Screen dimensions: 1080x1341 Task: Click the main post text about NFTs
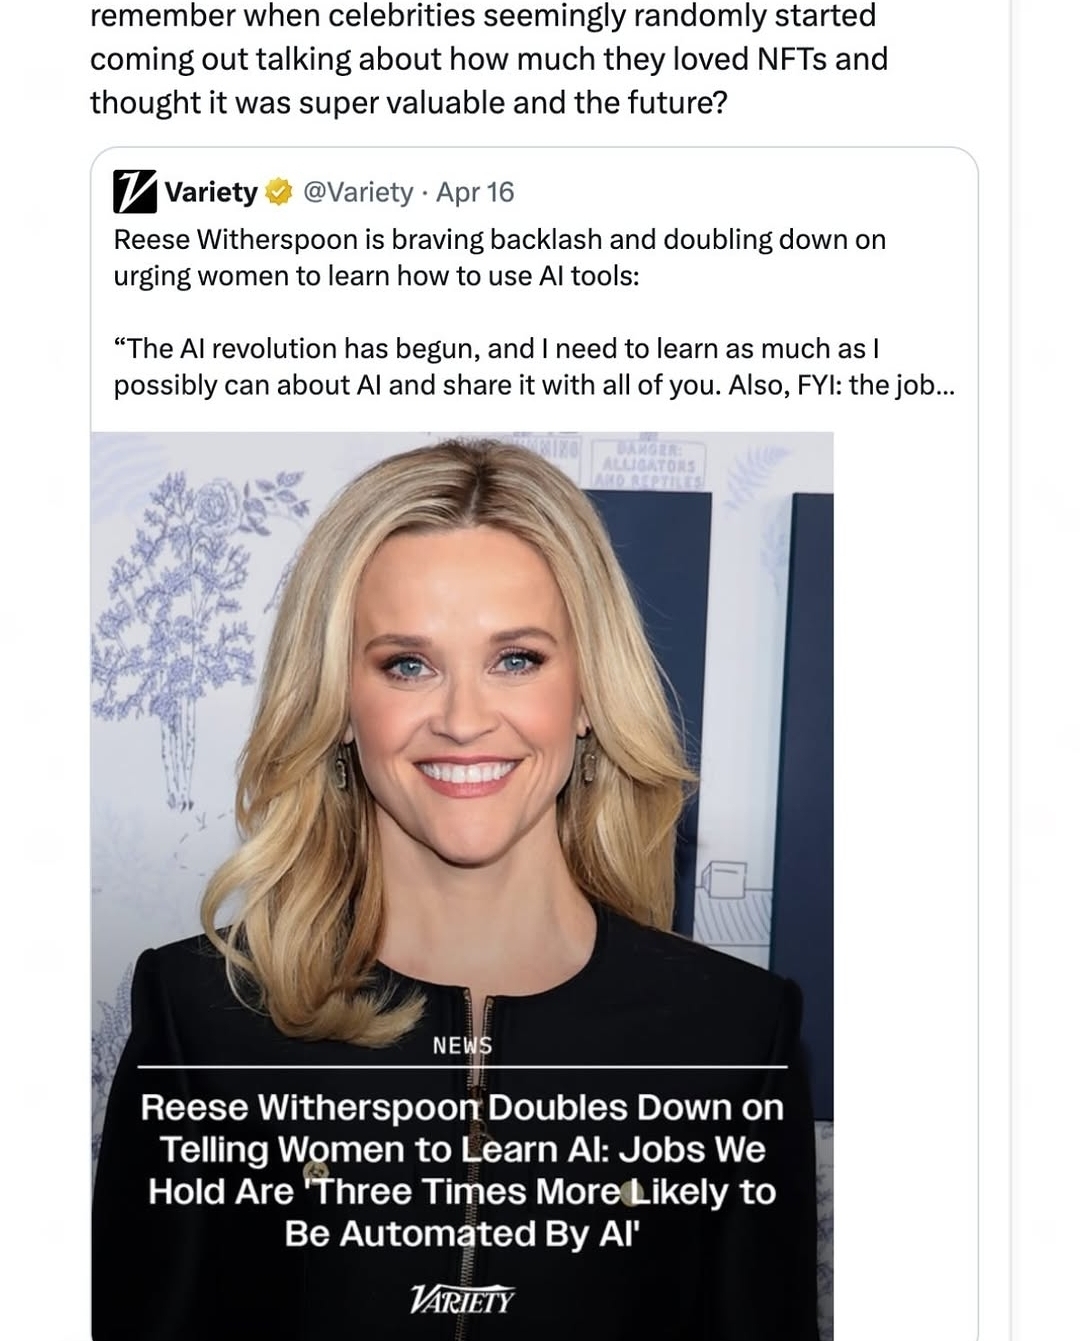pos(489,60)
